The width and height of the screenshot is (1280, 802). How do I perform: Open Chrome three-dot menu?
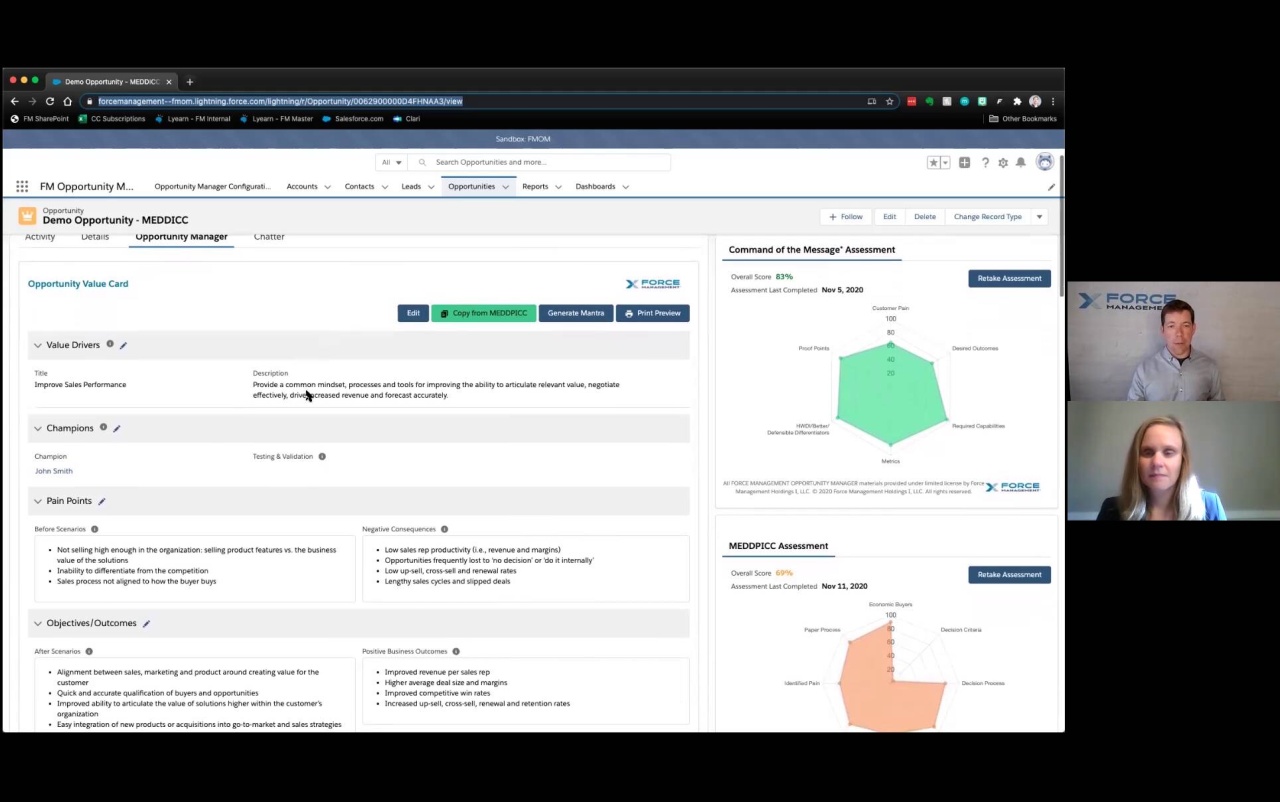click(x=1053, y=101)
